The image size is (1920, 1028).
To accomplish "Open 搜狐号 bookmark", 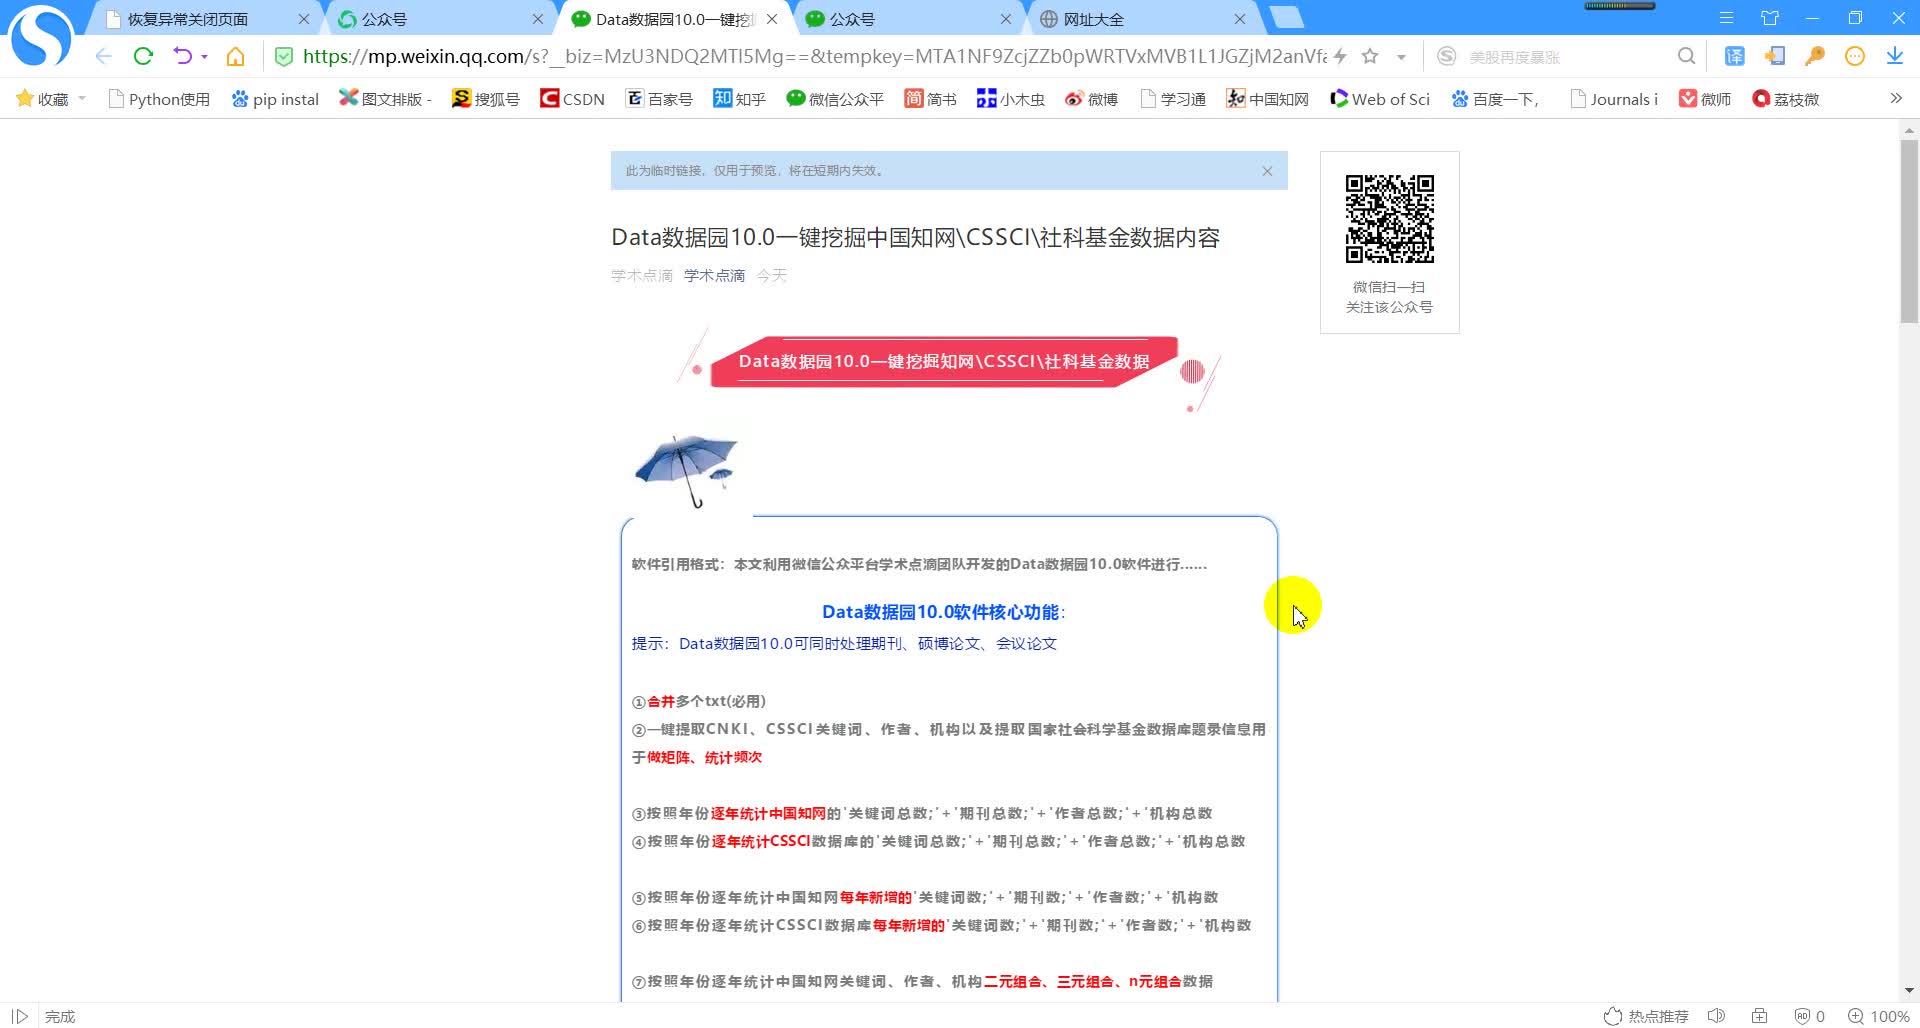I will [486, 99].
